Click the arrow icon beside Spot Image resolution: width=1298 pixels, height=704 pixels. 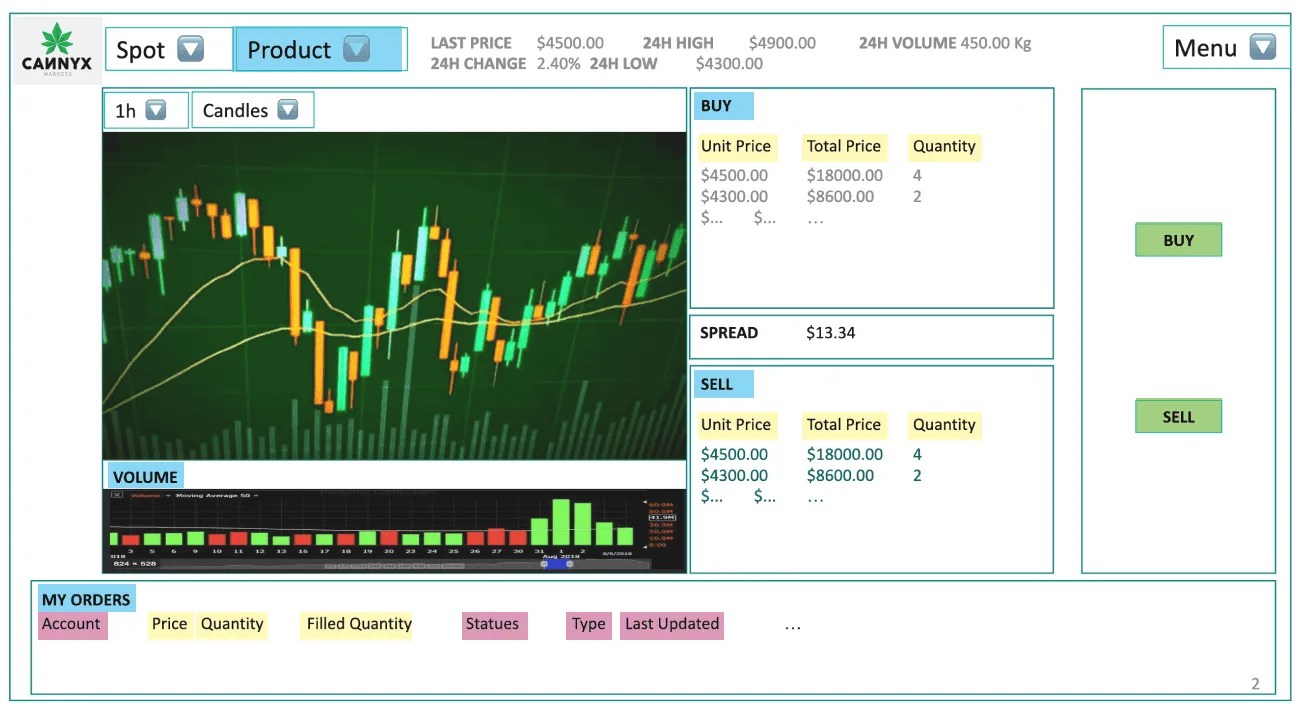tap(190, 49)
